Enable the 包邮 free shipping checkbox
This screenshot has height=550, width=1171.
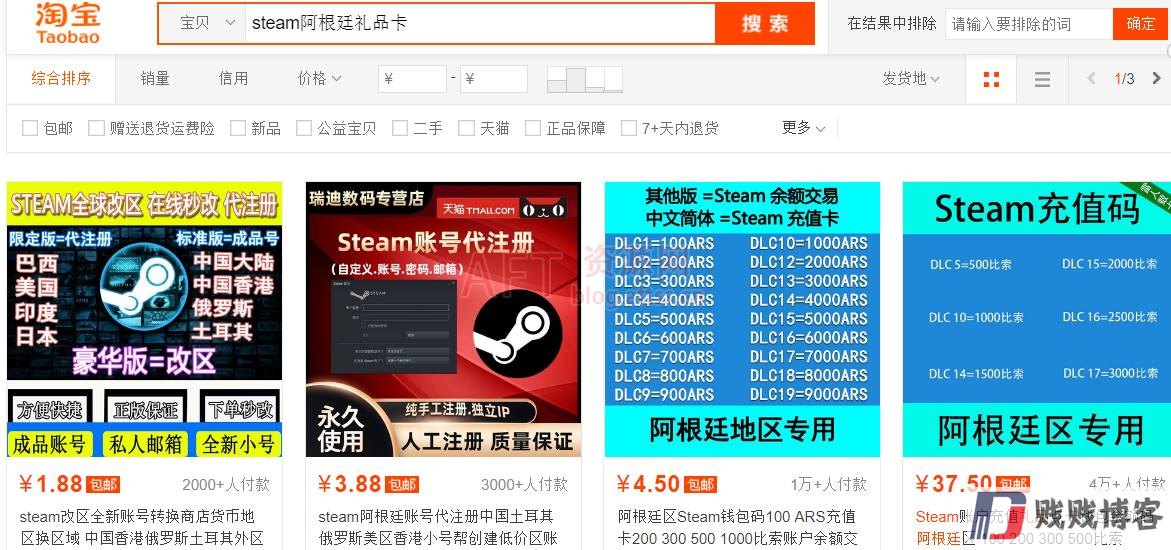30,129
